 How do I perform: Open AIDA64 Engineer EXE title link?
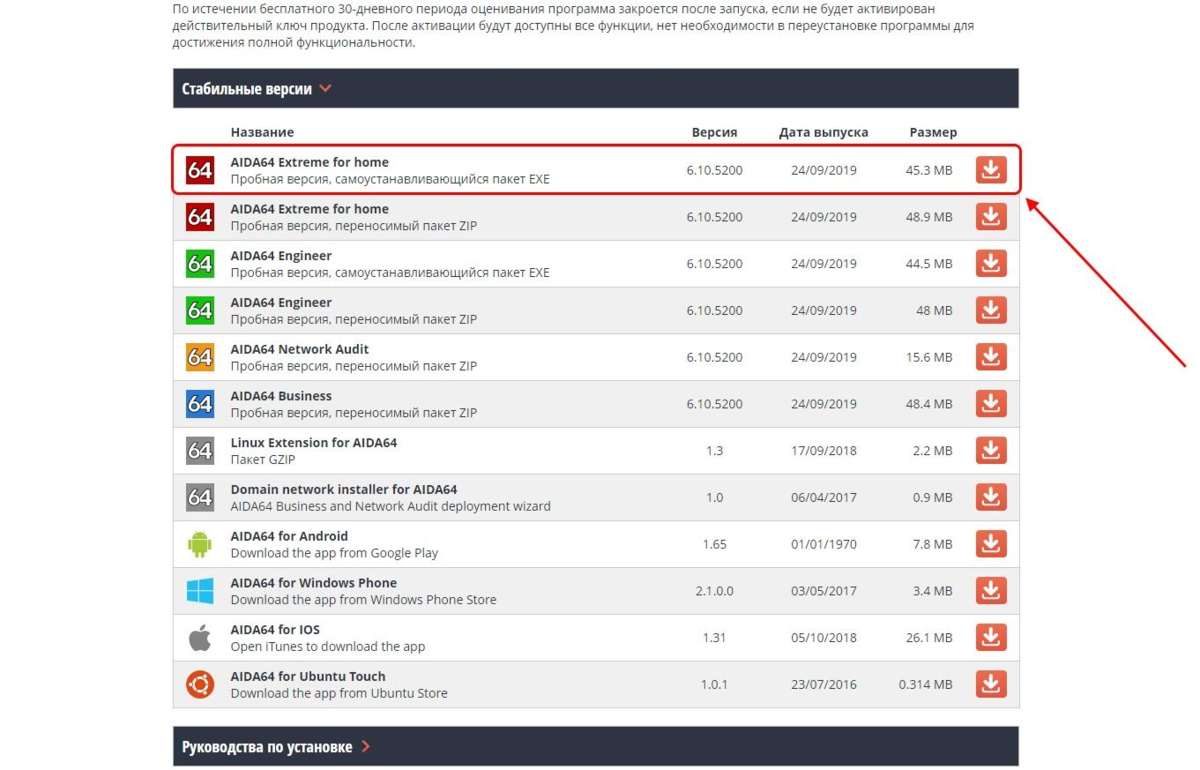(281, 256)
